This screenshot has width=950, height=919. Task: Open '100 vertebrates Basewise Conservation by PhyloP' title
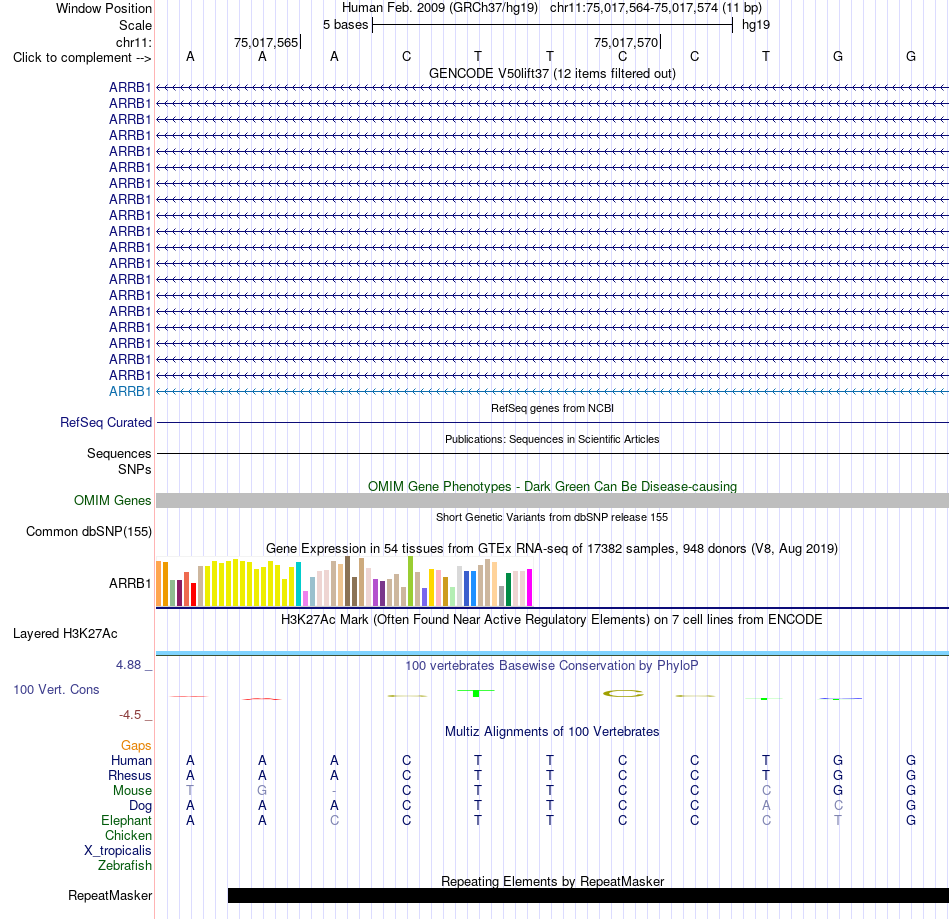coord(552,666)
